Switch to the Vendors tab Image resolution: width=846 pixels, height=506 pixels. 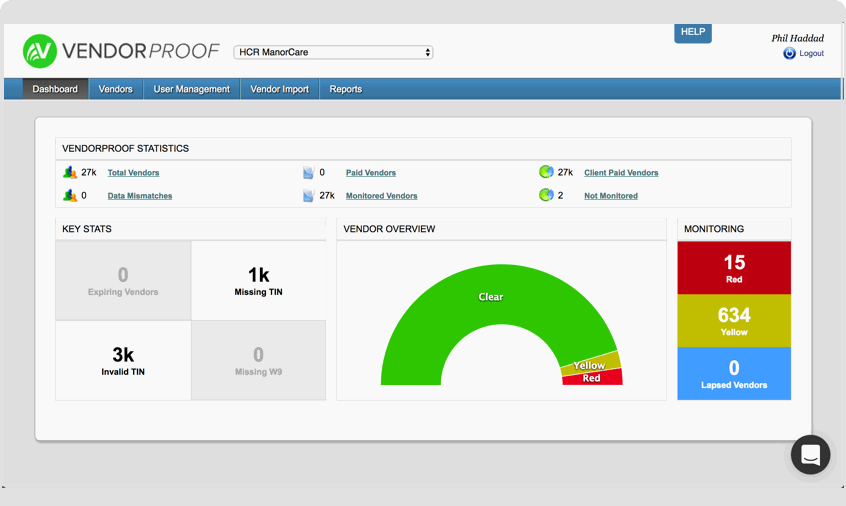click(115, 89)
